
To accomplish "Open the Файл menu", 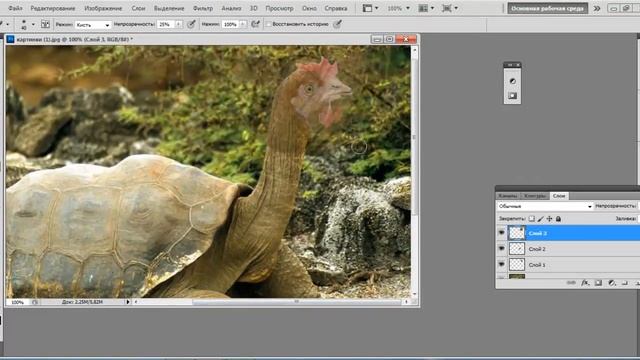I will [15, 8].
